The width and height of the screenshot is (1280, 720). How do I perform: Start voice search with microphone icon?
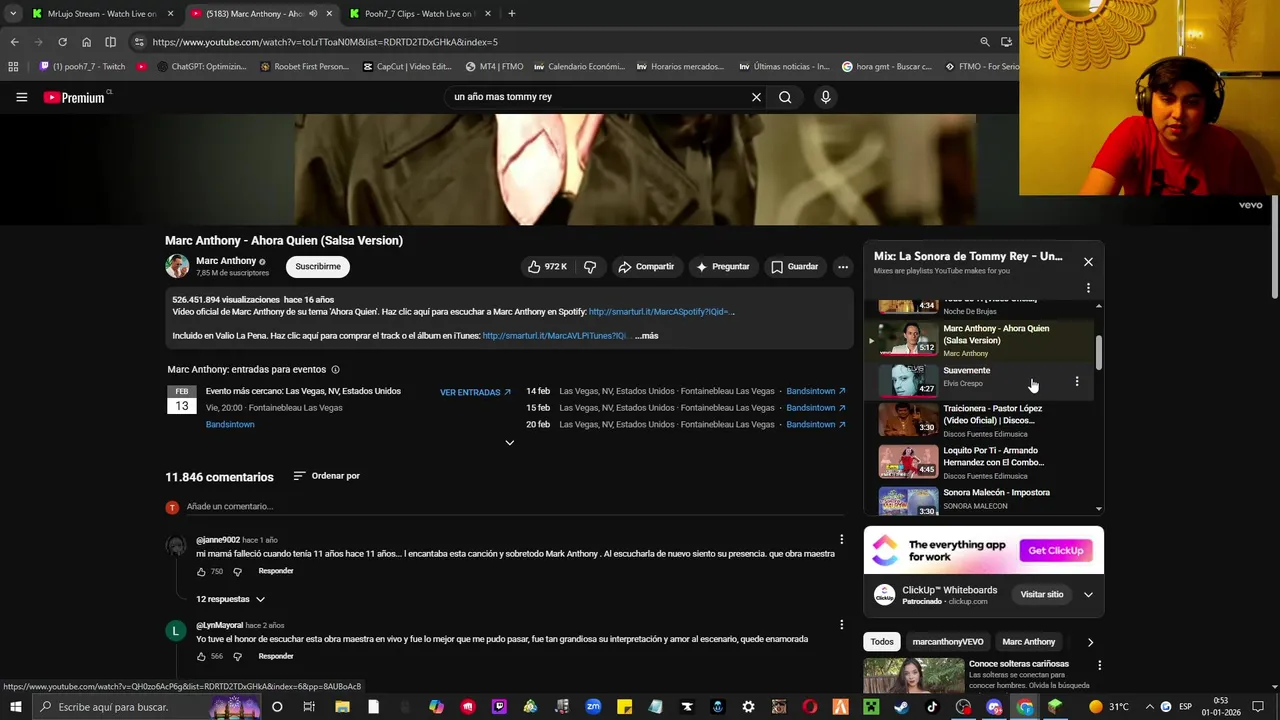(x=825, y=97)
